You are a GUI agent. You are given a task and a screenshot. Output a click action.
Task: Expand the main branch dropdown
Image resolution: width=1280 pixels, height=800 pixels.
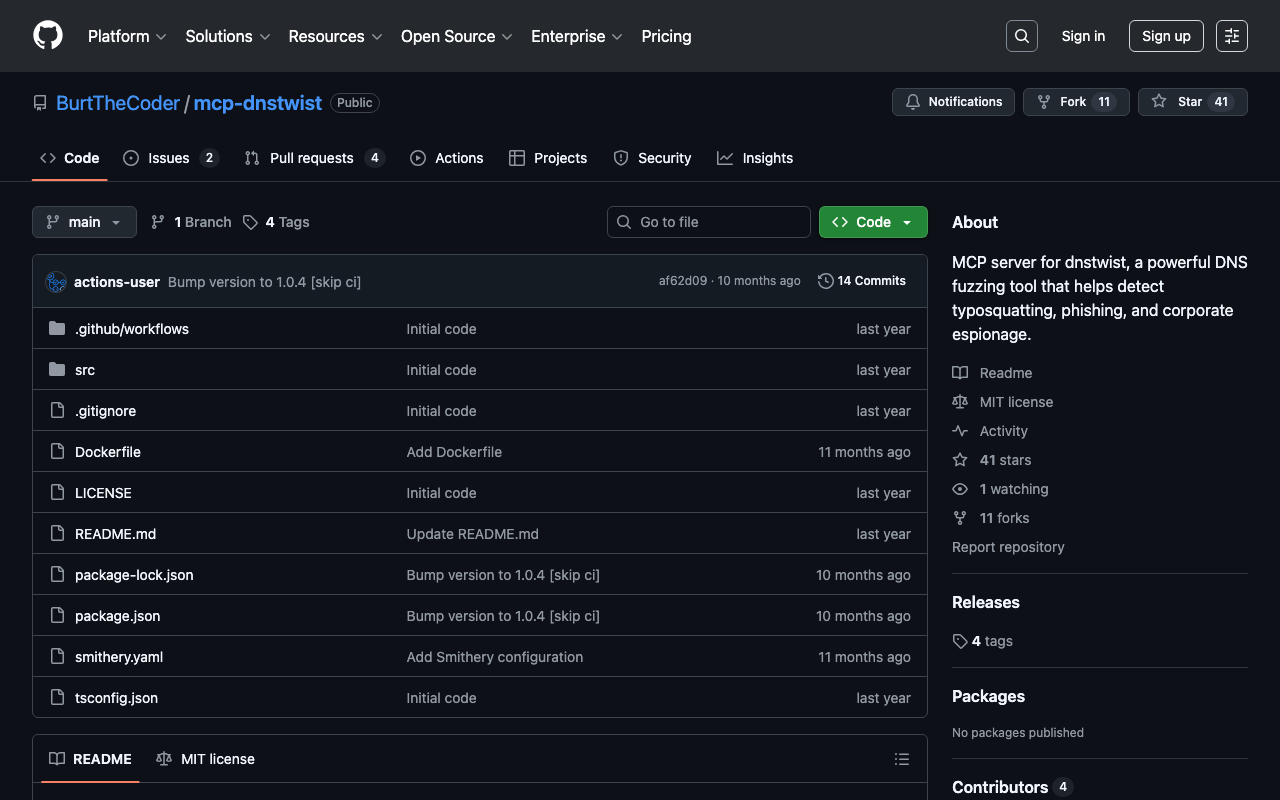84,222
